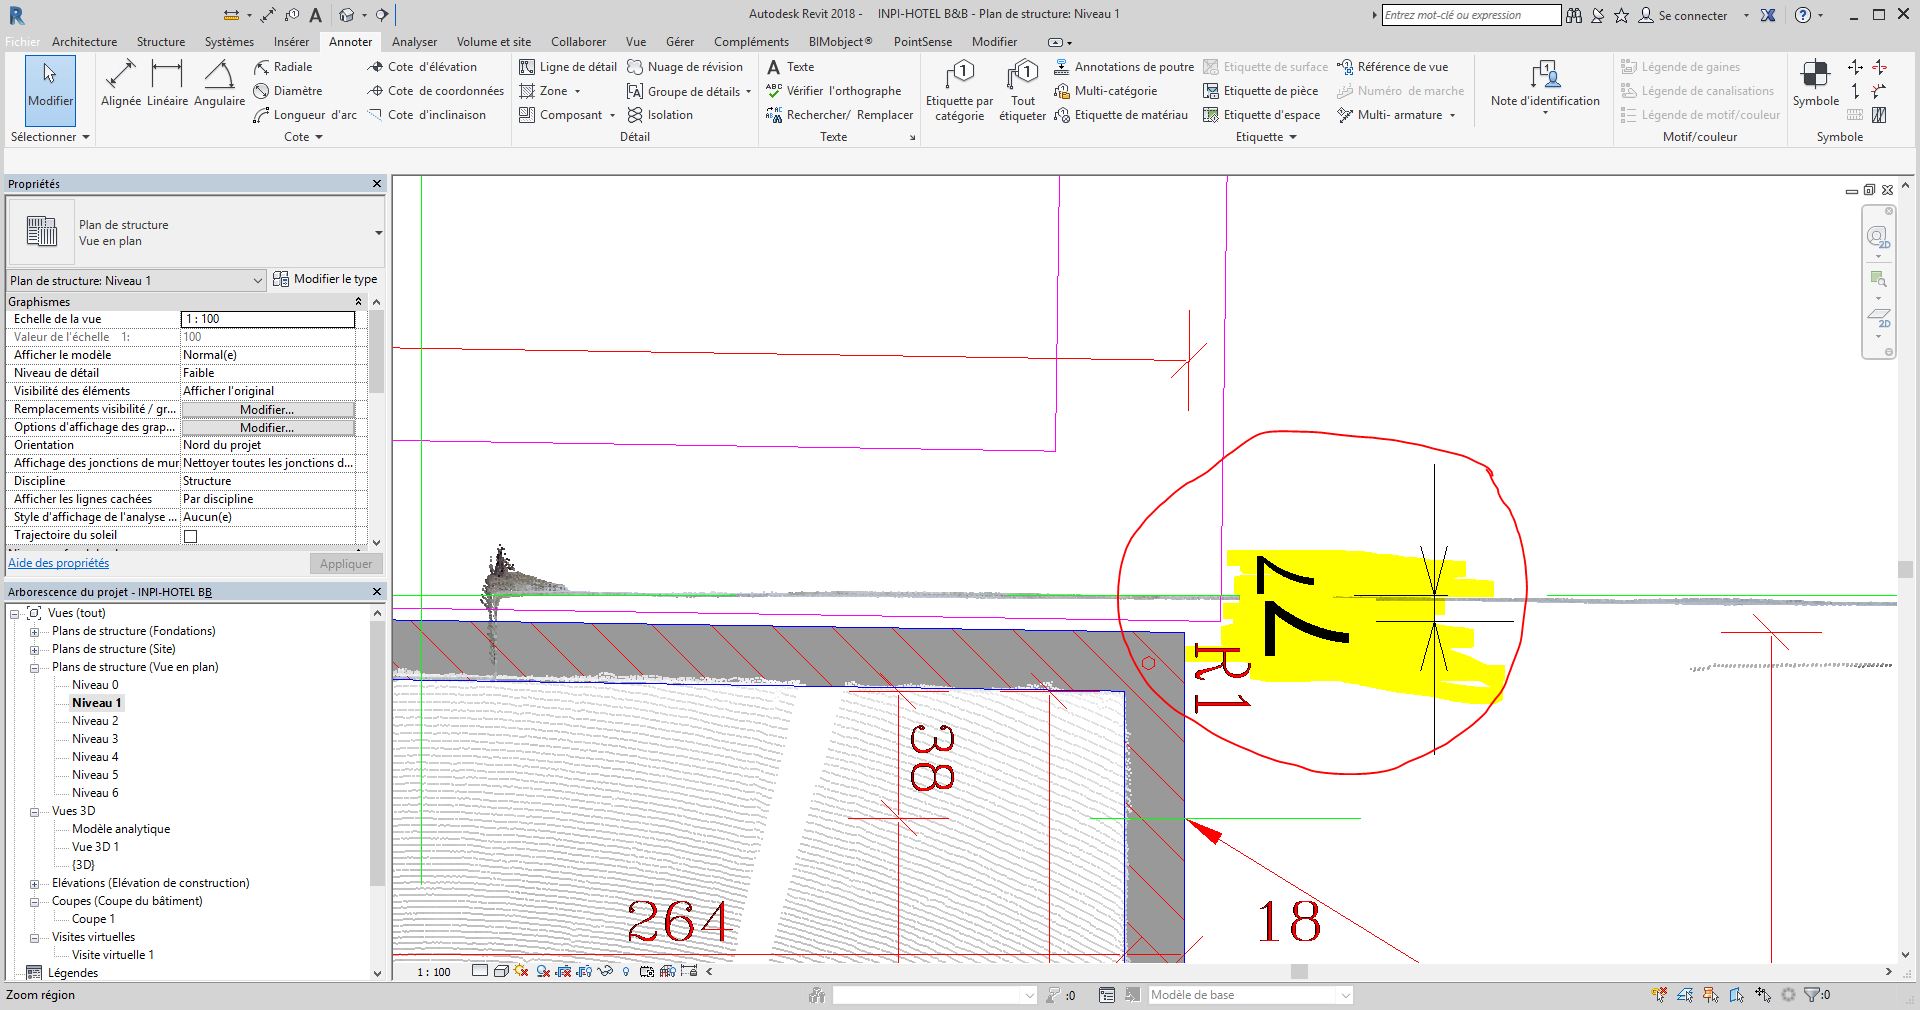Click the Modifier le type button
The image size is (1920, 1010).
[x=326, y=279]
